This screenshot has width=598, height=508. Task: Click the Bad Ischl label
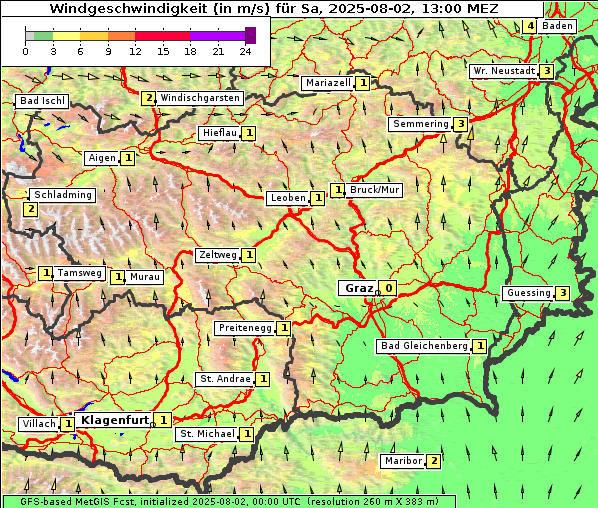42,101
